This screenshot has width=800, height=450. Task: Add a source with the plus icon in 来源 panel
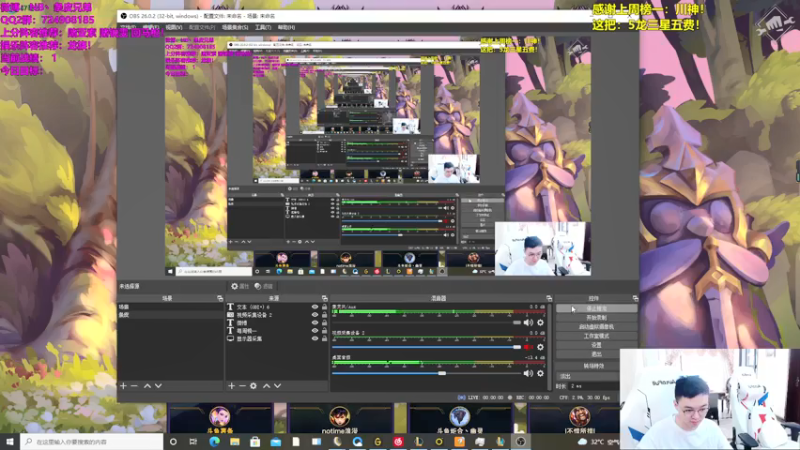click(231, 386)
